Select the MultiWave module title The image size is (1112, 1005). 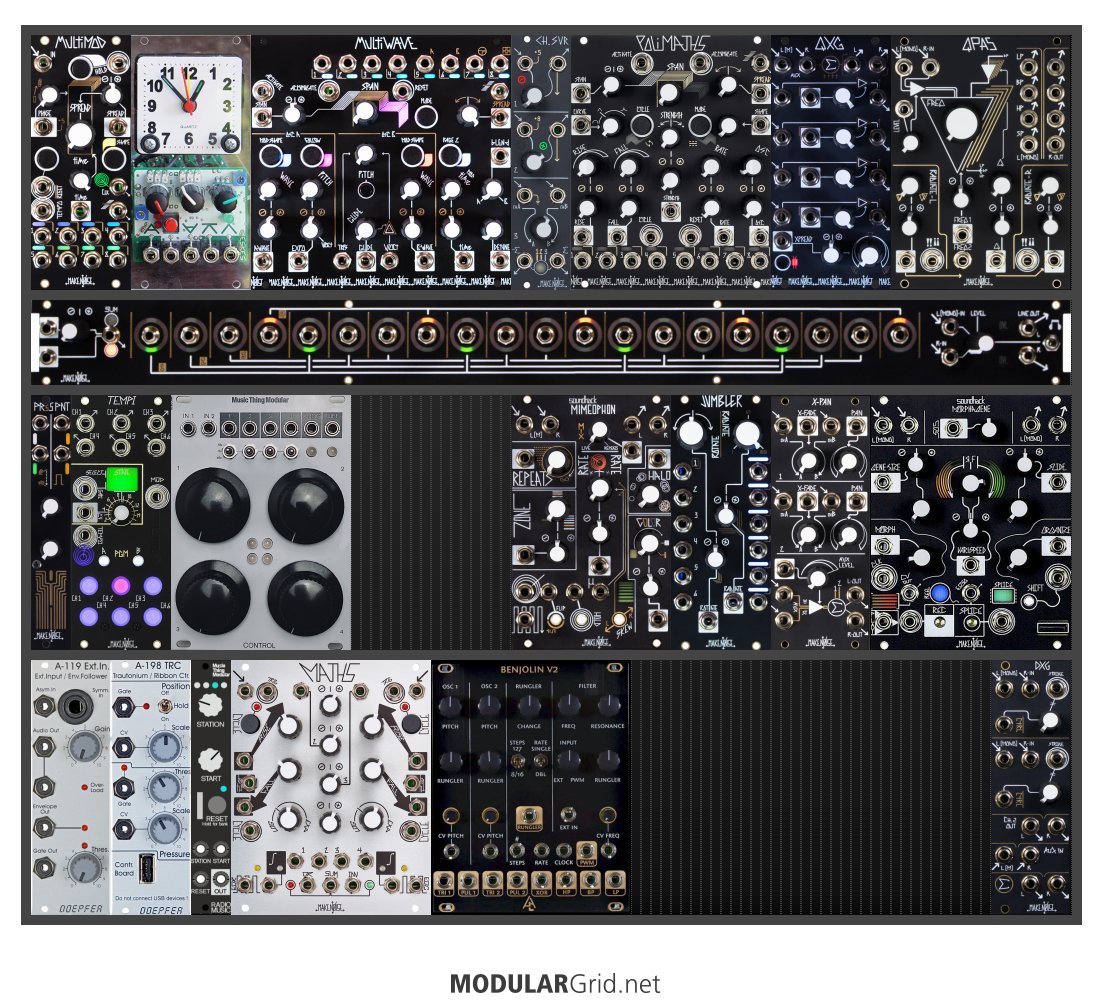[385, 43]
